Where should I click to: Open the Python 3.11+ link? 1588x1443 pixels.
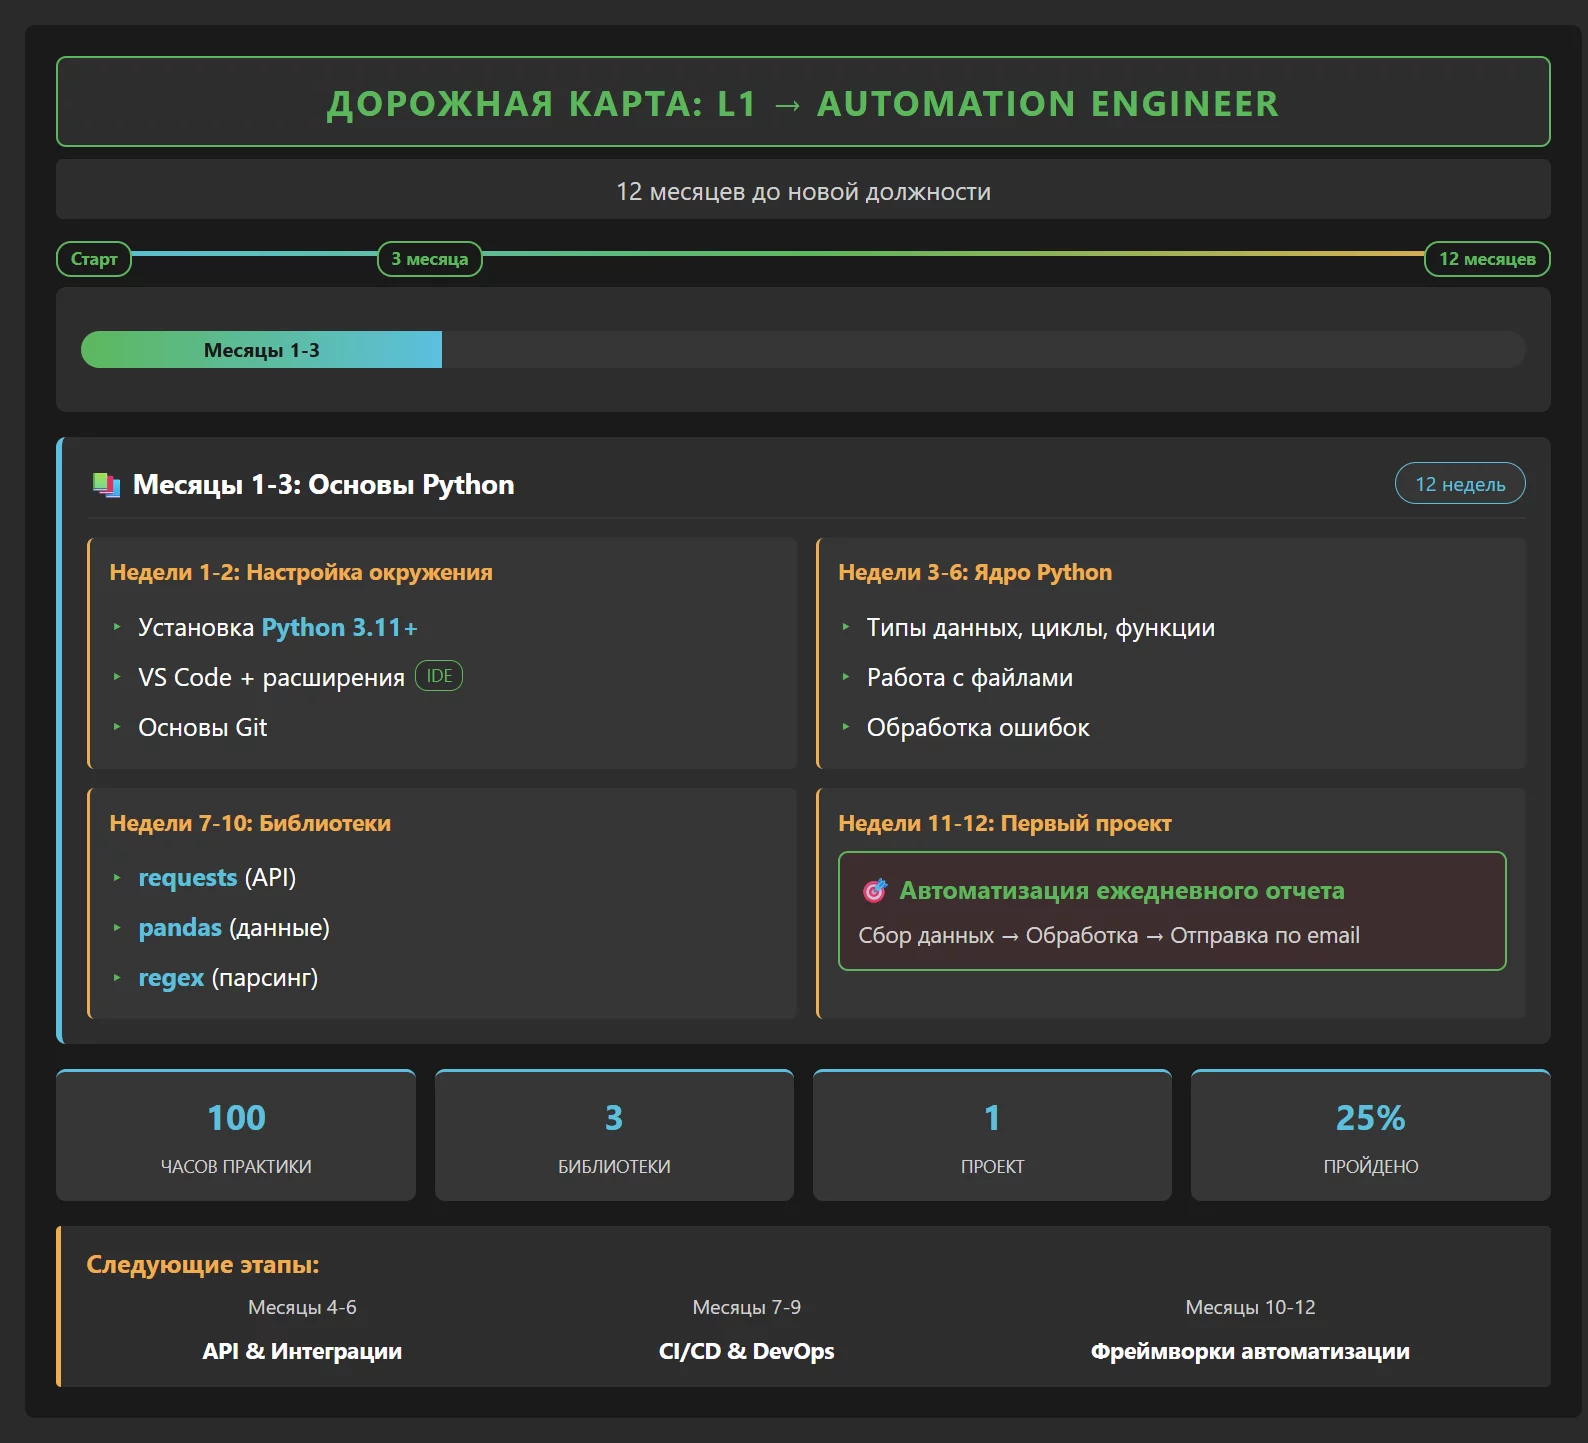pos(339,627)
